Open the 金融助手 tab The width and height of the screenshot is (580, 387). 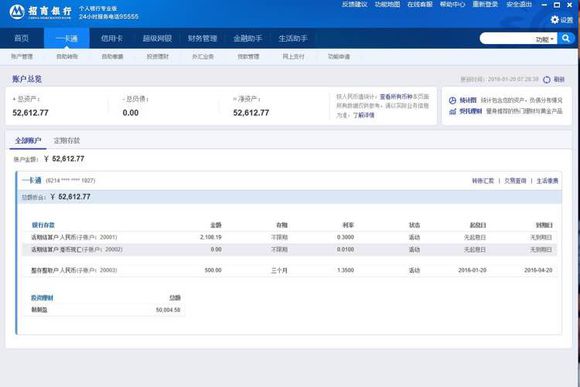[247, 38]
